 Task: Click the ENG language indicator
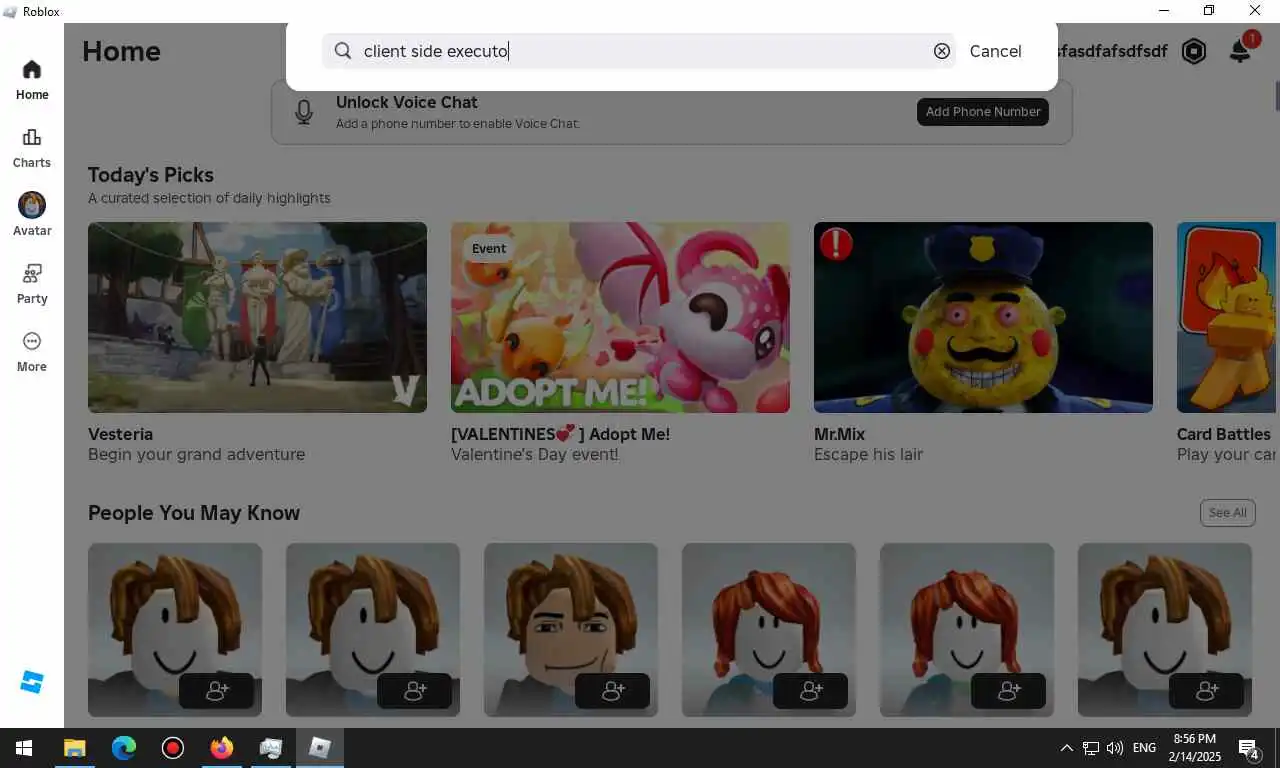click(1144, 748)
